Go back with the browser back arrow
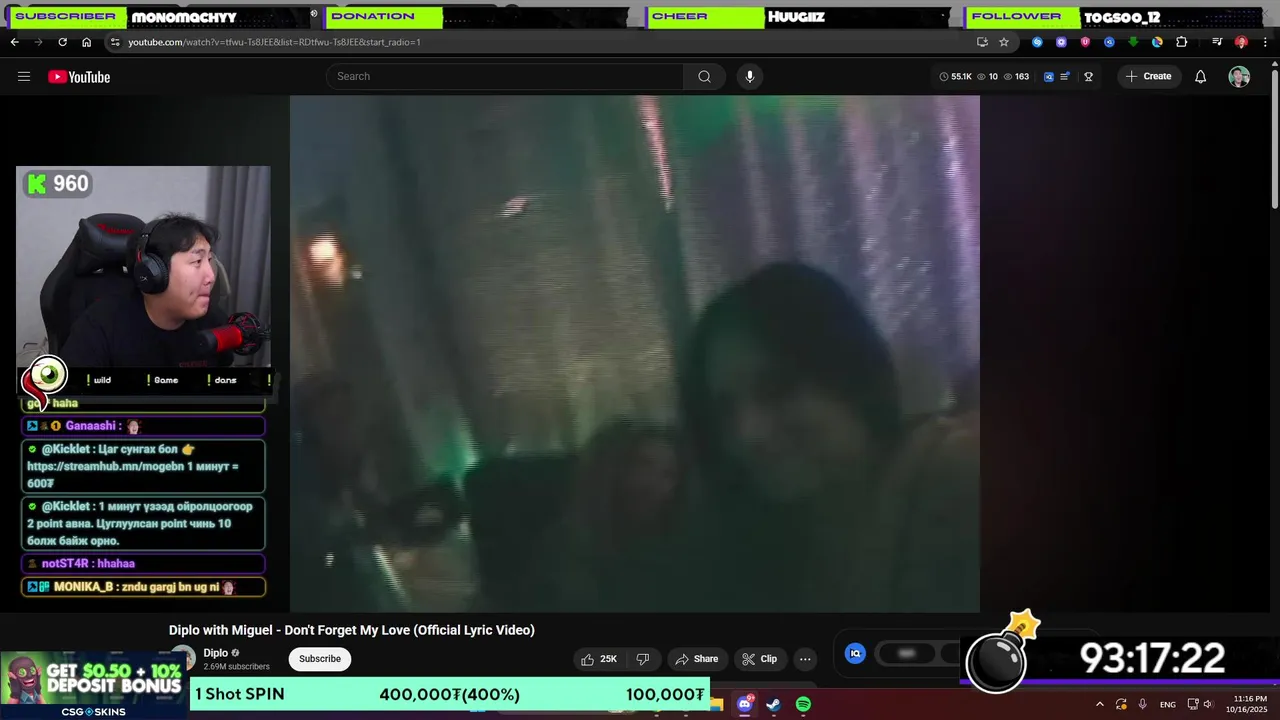The image size is (1280, 720). 14,42
